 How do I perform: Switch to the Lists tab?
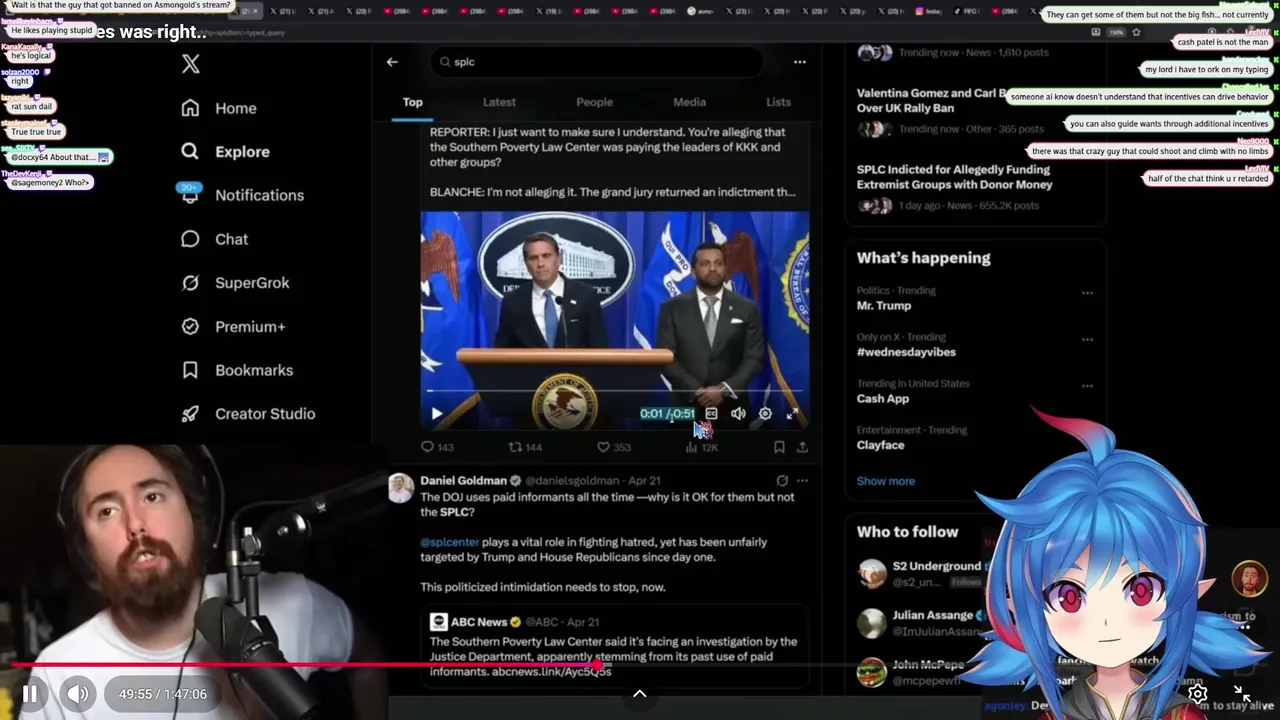tap(778, 102)
